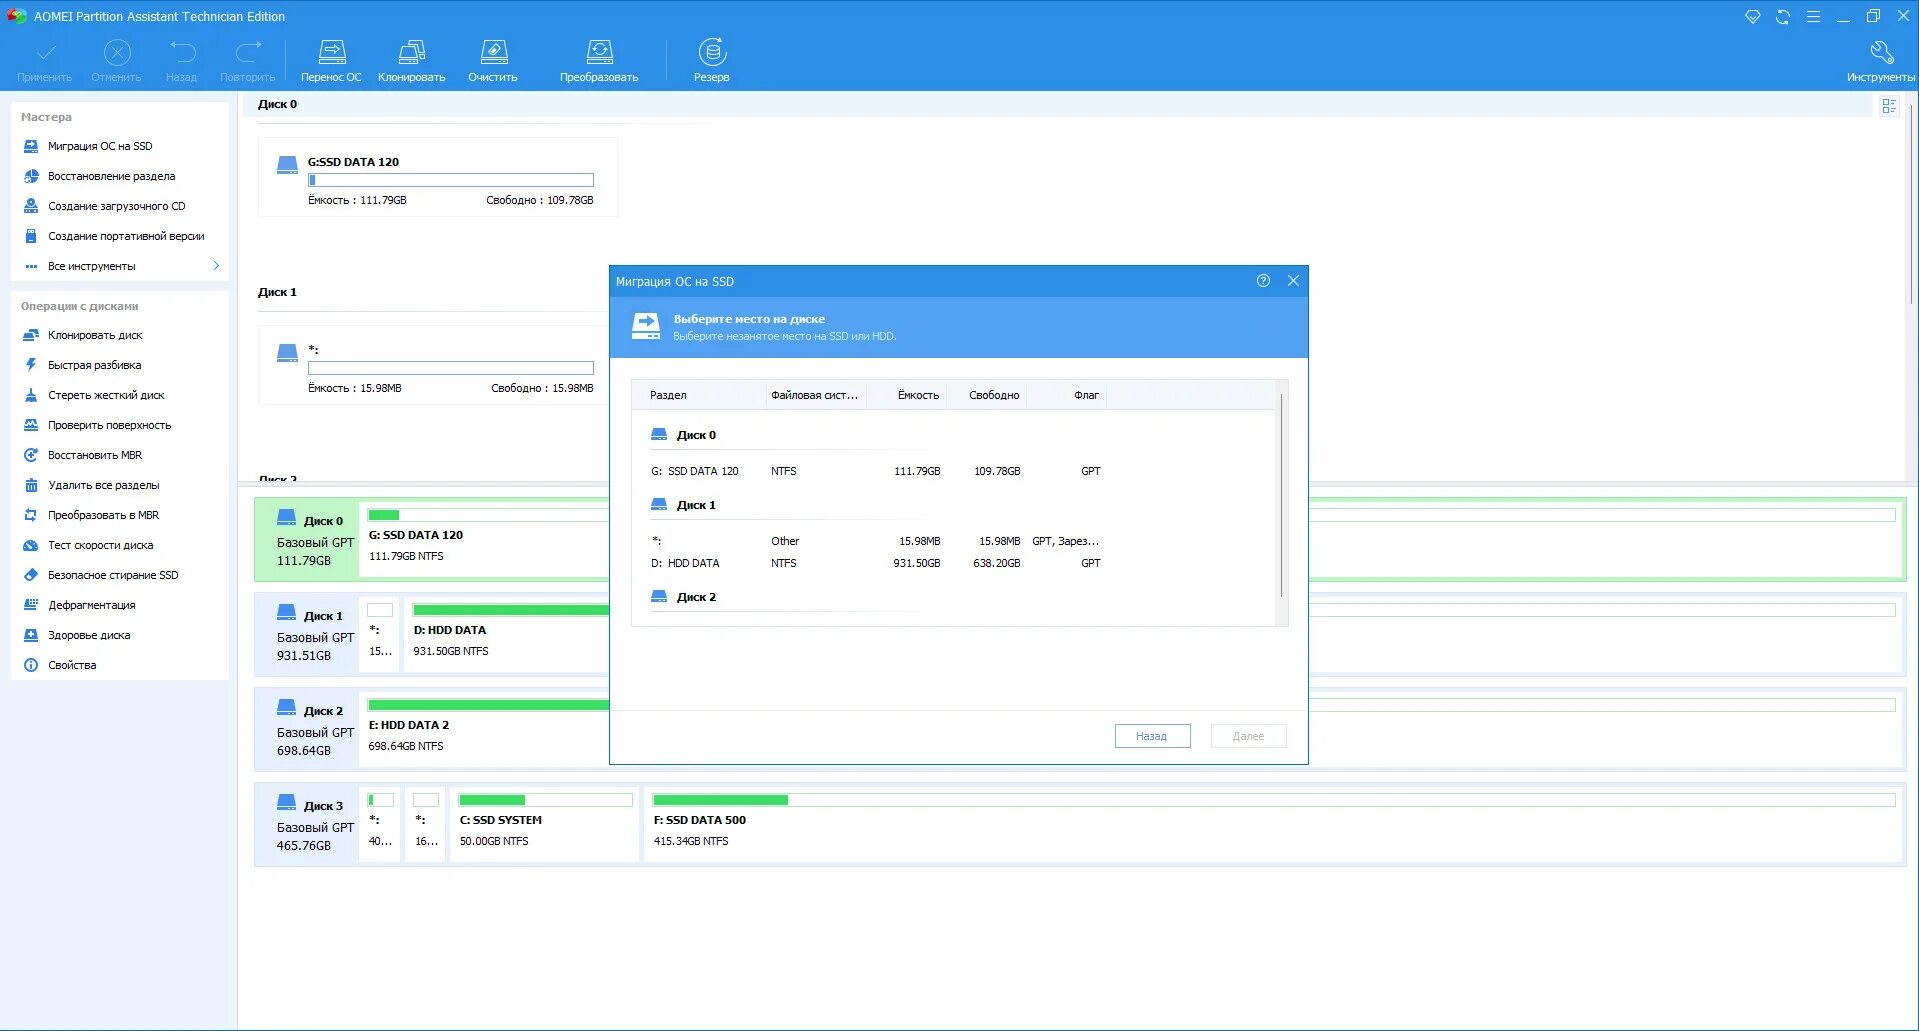Open the hamburger menu near window controls
The height and width of the screenshot is (1031, 1919).
1813,16
